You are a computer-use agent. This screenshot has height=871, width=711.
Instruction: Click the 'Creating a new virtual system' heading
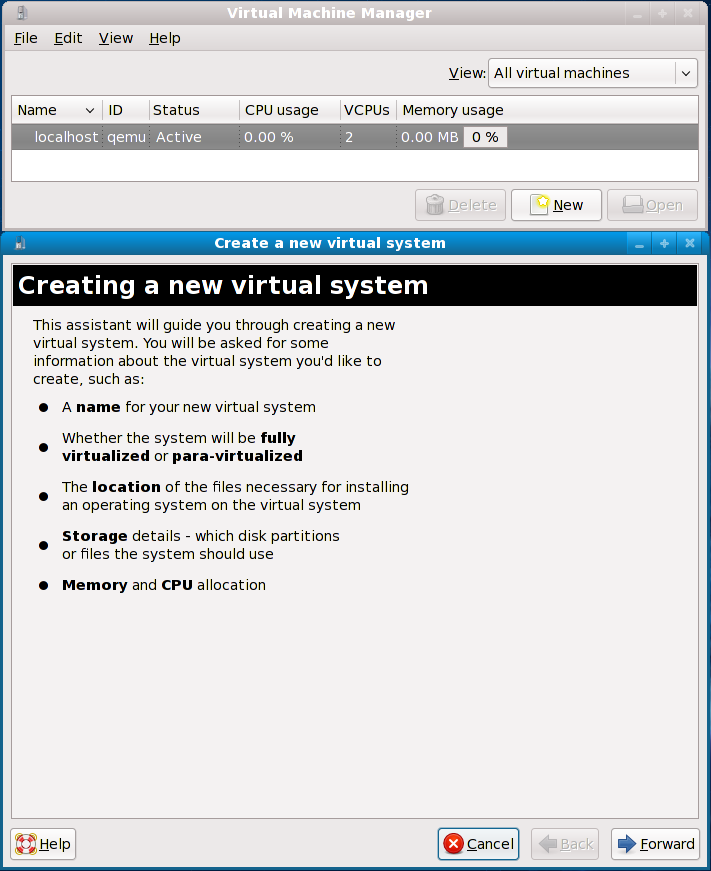click(x=223, y=286)
